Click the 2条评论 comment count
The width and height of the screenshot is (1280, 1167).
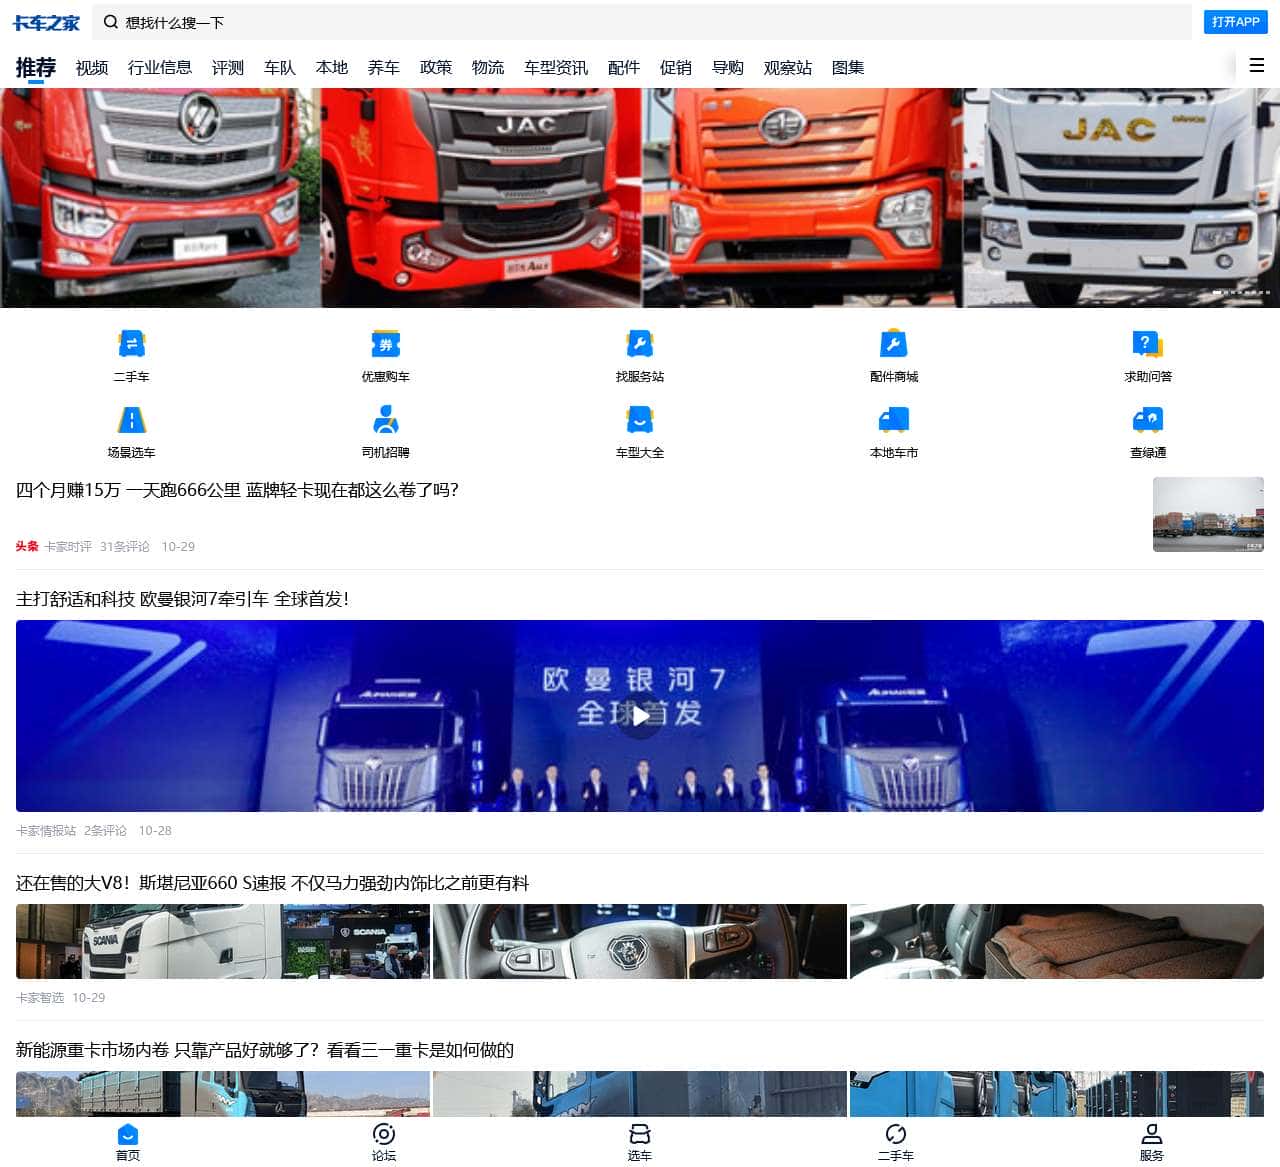(105, 831)
